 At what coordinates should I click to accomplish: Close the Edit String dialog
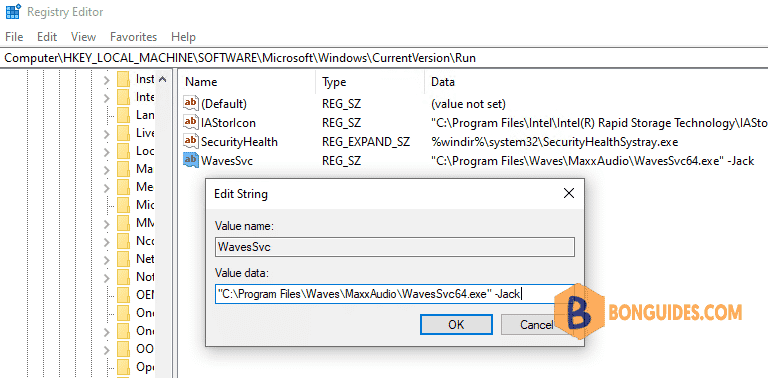[569, 193]
